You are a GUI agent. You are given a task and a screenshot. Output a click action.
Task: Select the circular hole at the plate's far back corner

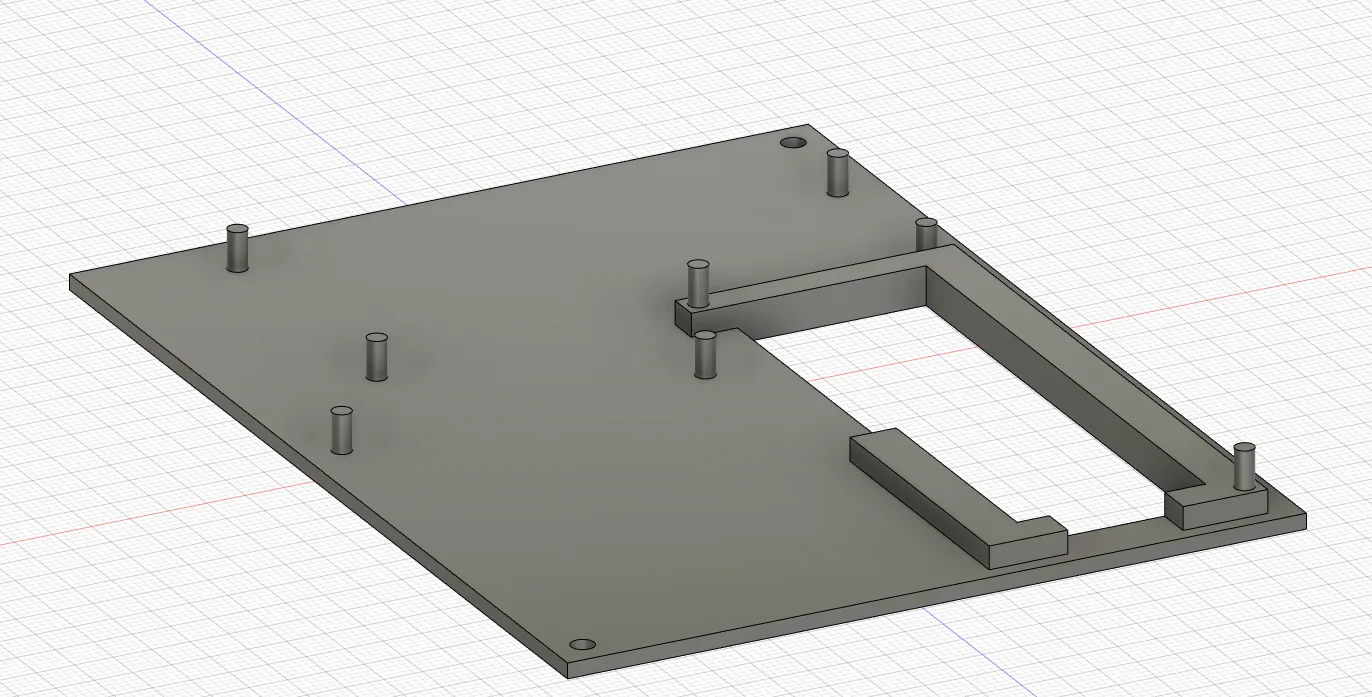coord(794,143)
